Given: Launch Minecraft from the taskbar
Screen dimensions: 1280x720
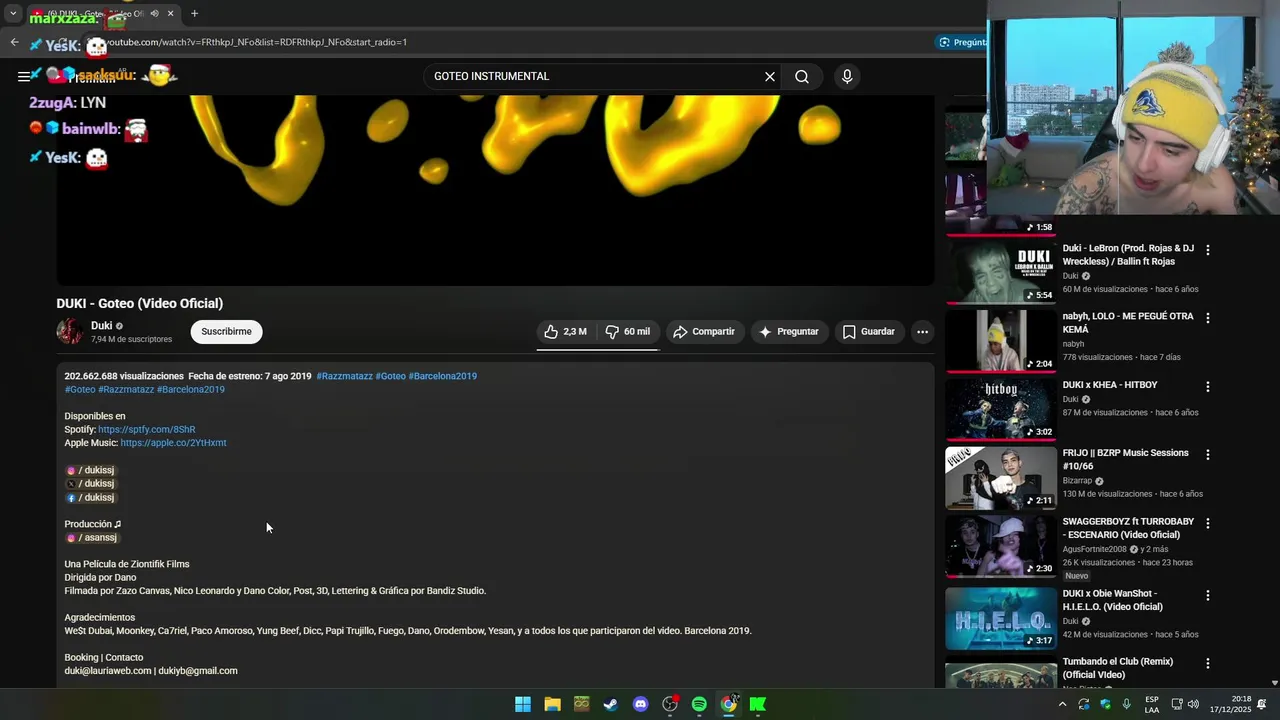Looking at the screenshot, I should point(581,704).
